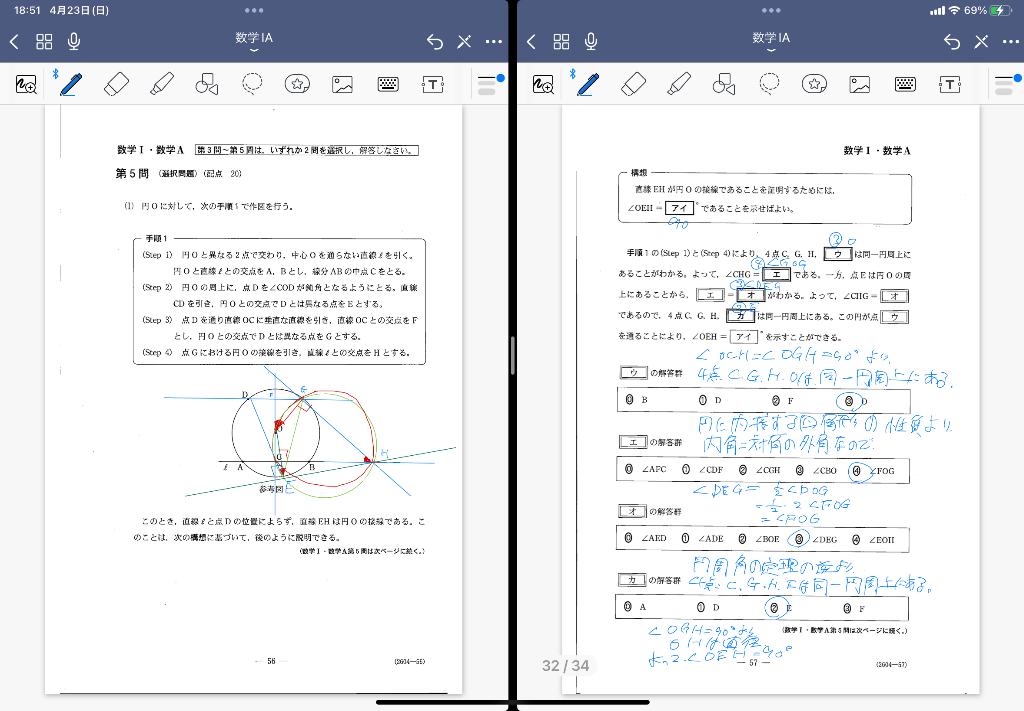Select the Eraser tool in right pane
This screenshot has width=1024, height=711.
632,84
